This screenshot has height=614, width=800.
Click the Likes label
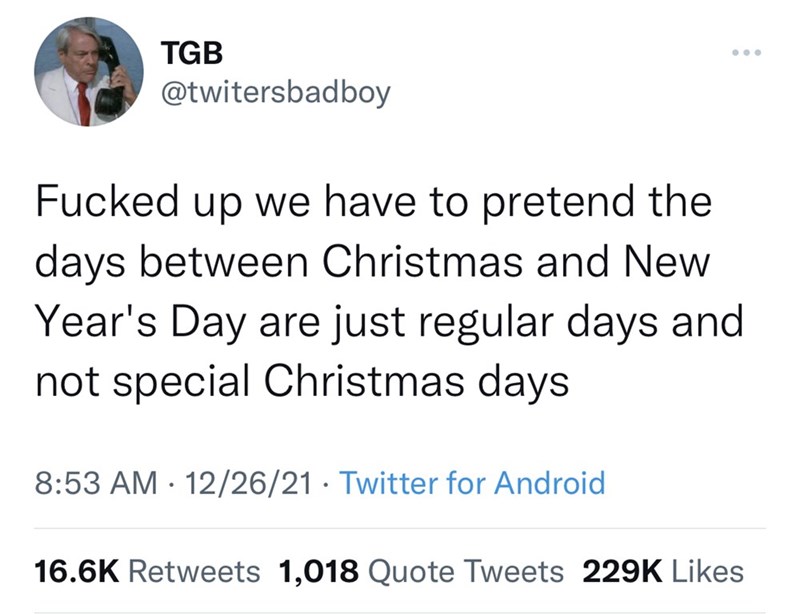tap(706, 571)
